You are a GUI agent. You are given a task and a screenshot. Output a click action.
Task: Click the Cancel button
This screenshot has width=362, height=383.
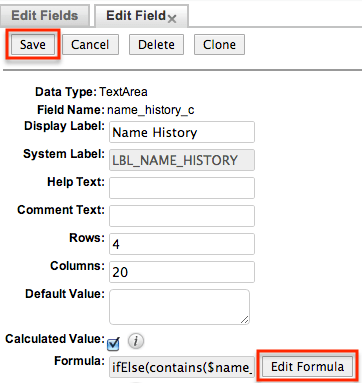(x=90, y=44)
